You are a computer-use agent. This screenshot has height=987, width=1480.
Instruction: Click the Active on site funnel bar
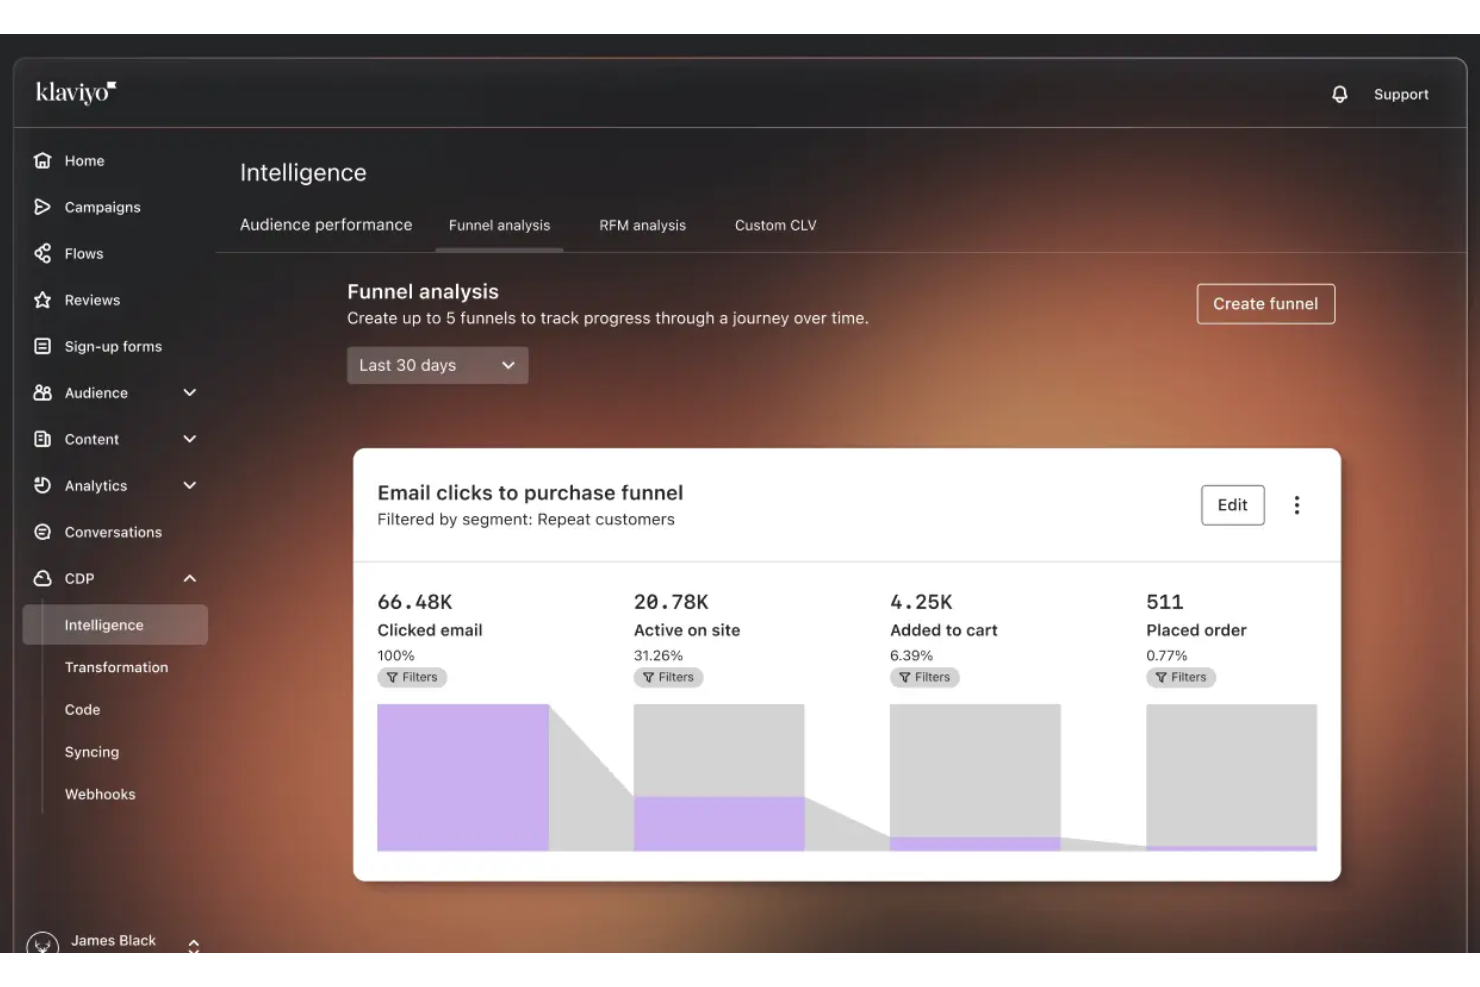pyautogui.click(x=719, y=790)
